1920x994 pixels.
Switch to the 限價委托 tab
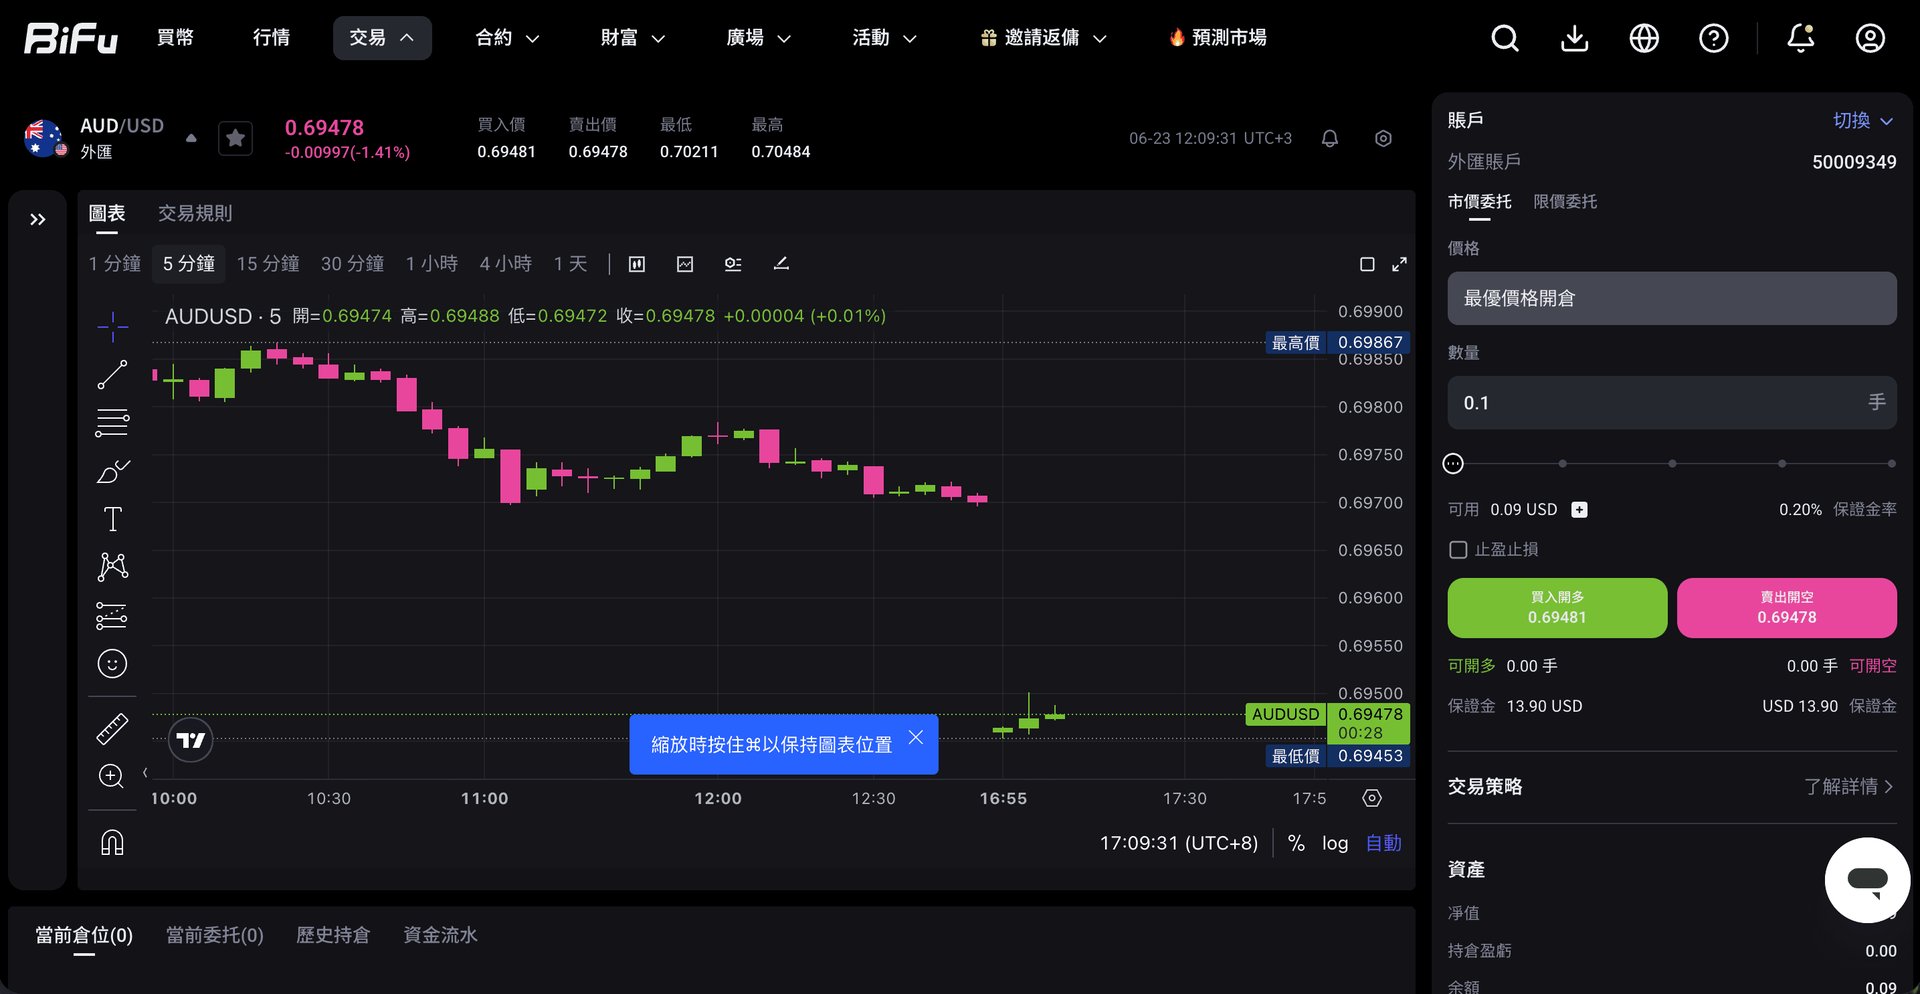(1565, 202)
